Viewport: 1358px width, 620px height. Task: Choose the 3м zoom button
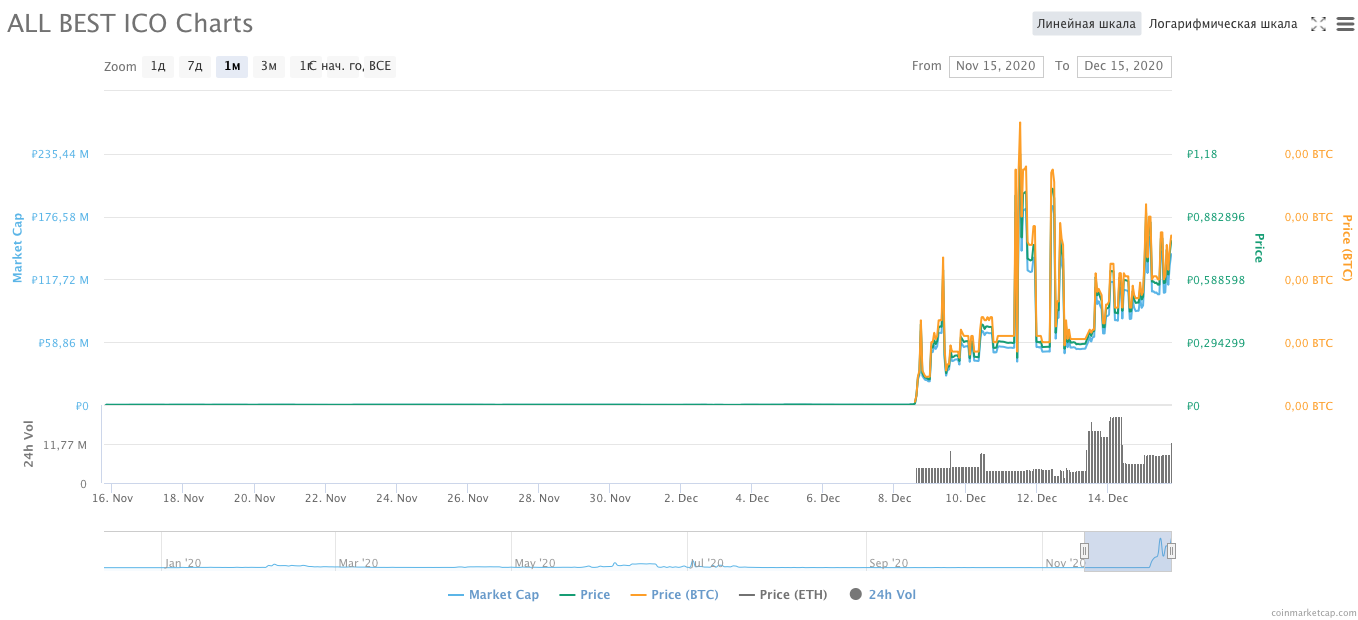coord(269,67)
